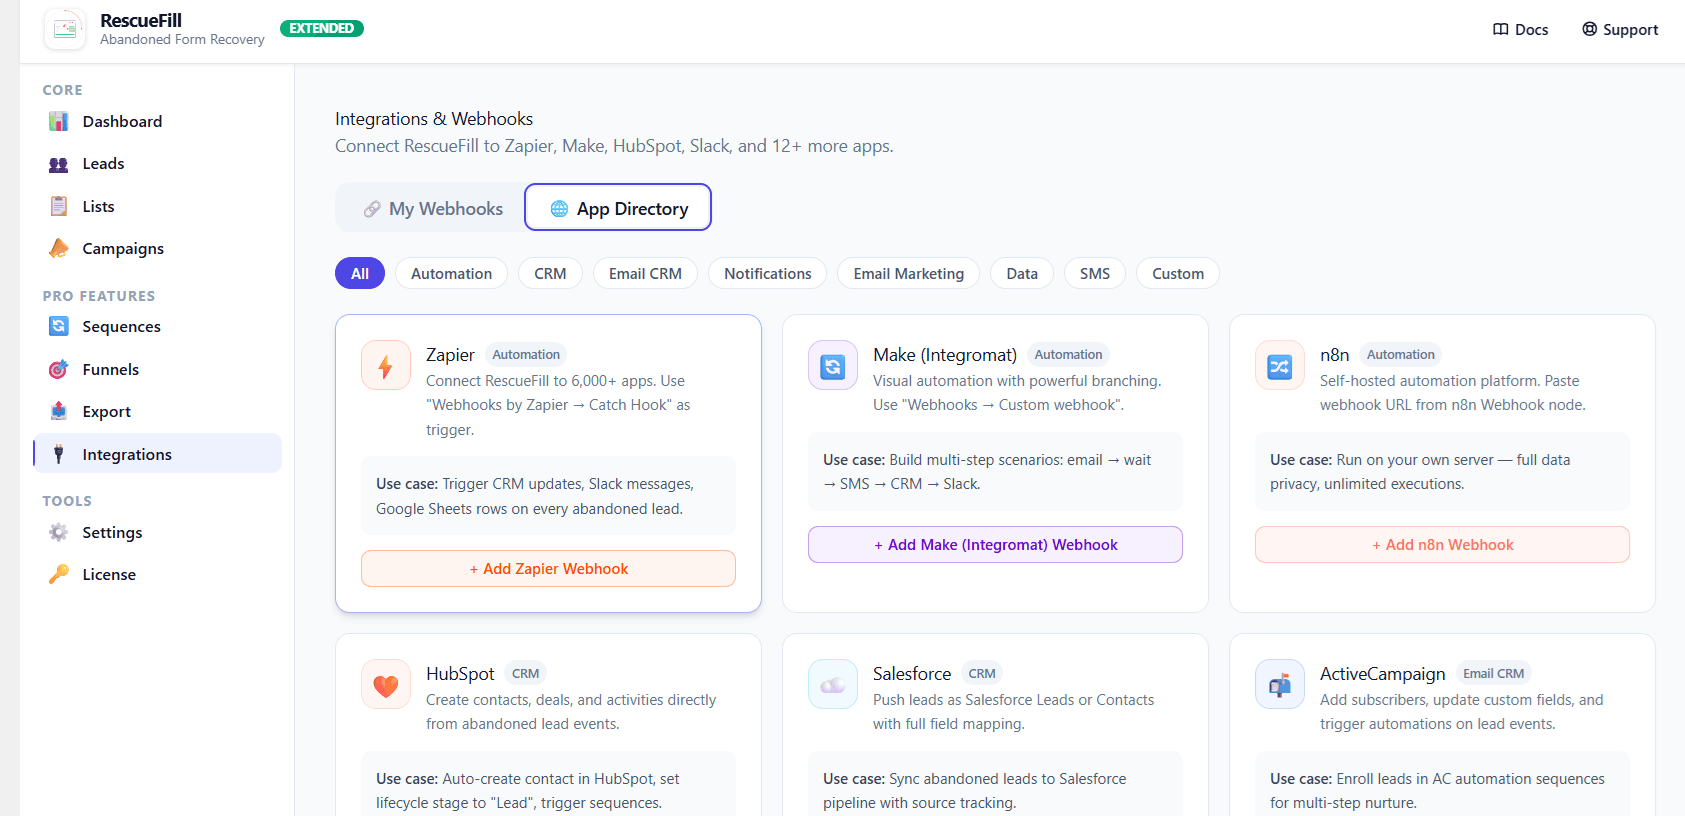Screen dimensions: 1685x816
Task: Go to Dashboard in sidebar
Action: click(x=157, y=121)
